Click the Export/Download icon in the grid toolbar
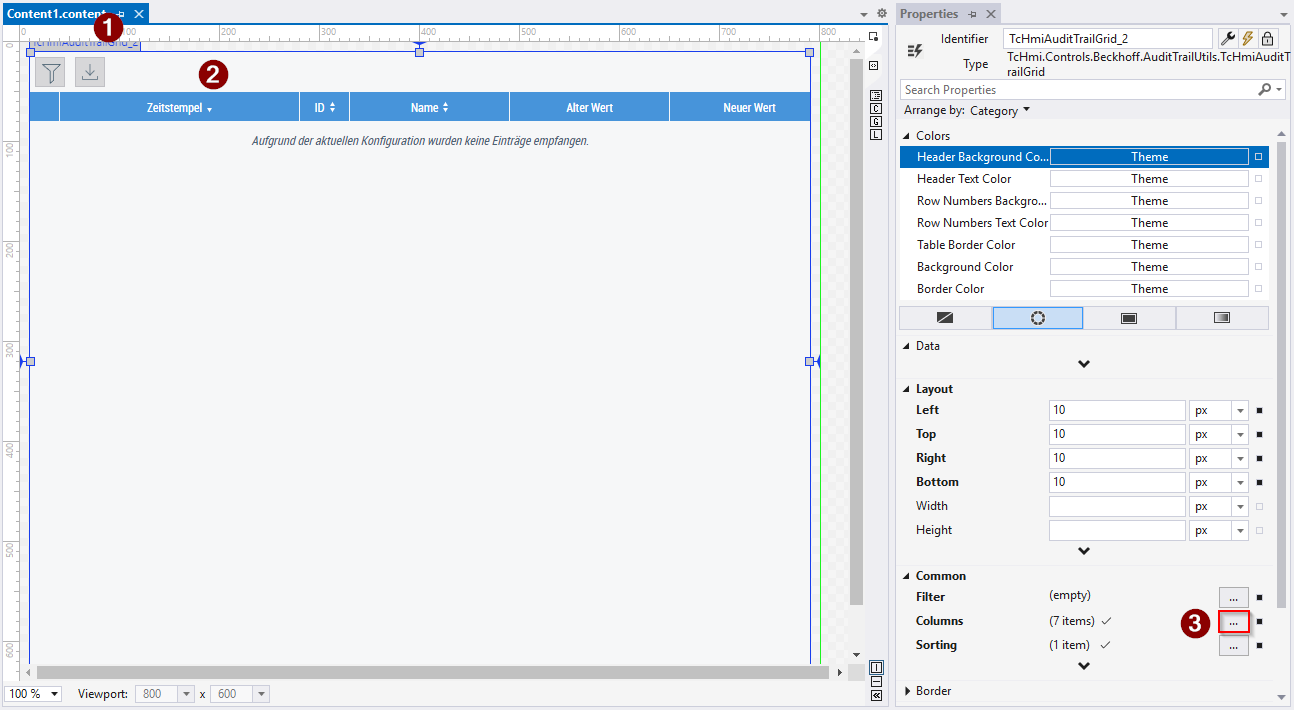 (89, 71)
